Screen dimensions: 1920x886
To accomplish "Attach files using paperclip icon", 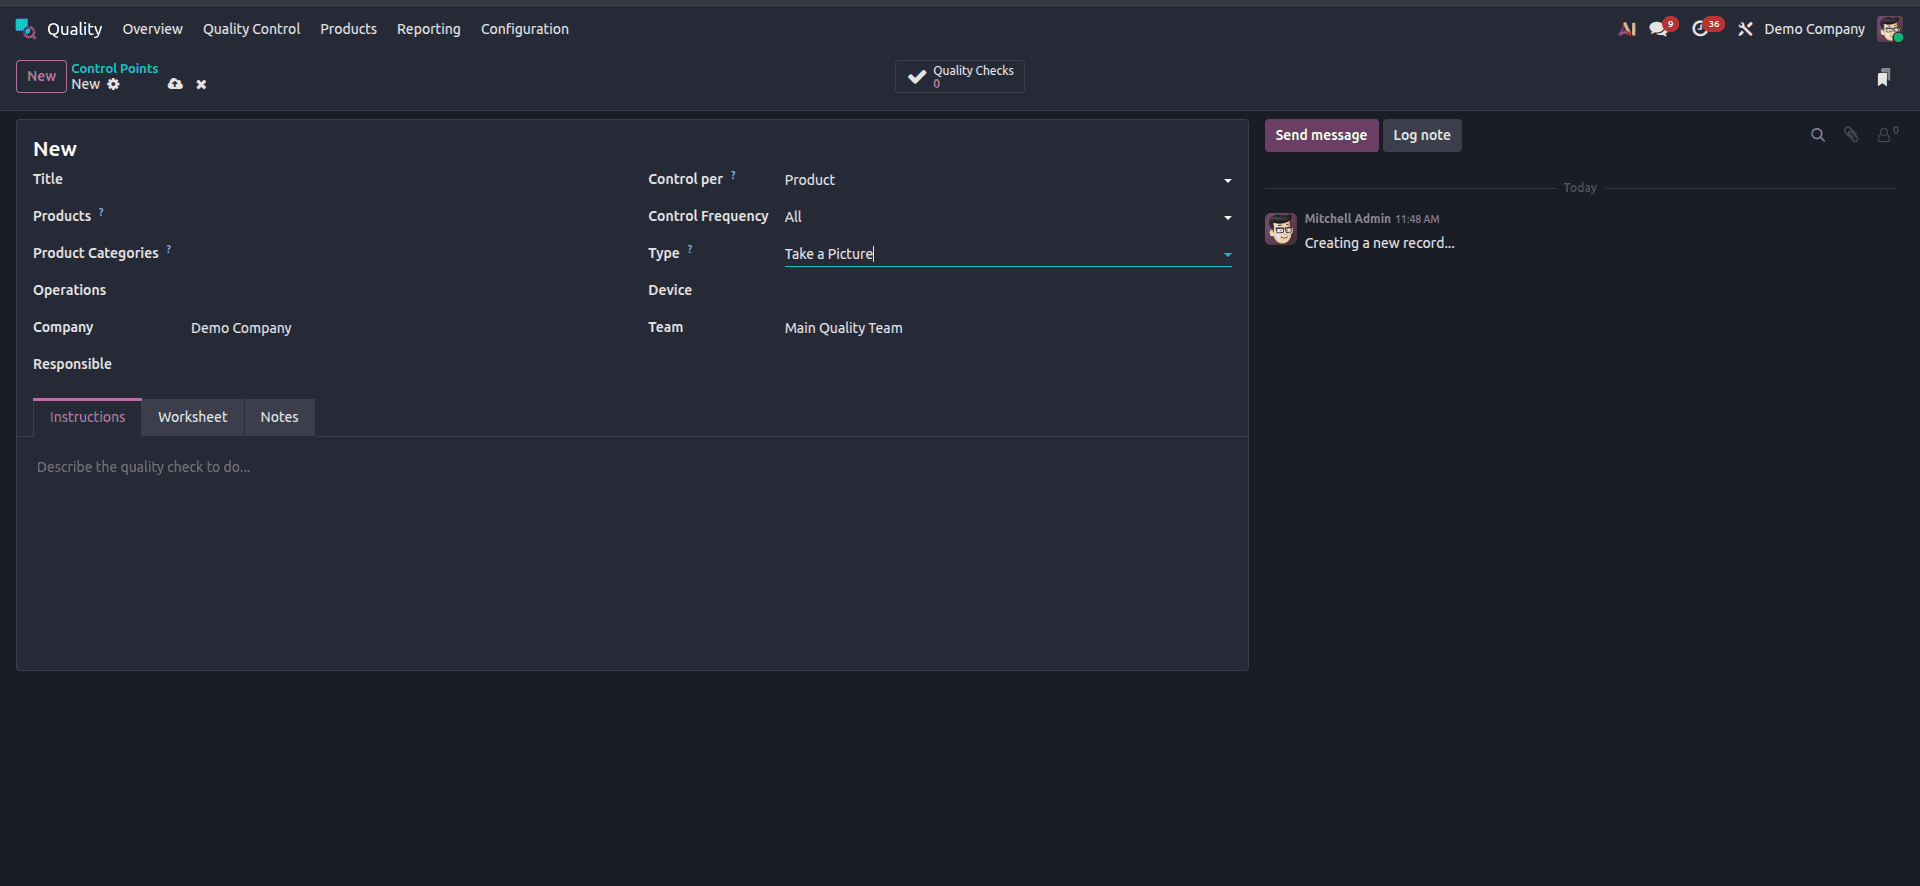I will pos(1851,135).
